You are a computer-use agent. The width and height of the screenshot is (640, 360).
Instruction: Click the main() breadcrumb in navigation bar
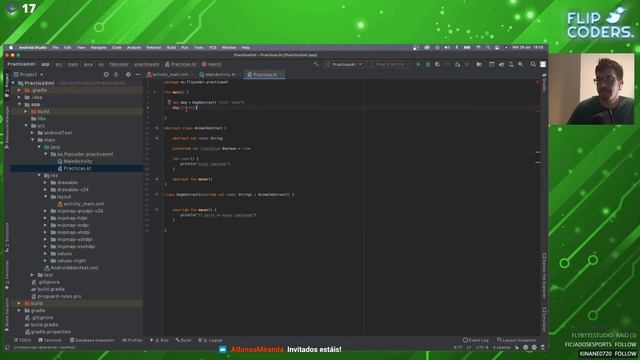pos(211,64)
